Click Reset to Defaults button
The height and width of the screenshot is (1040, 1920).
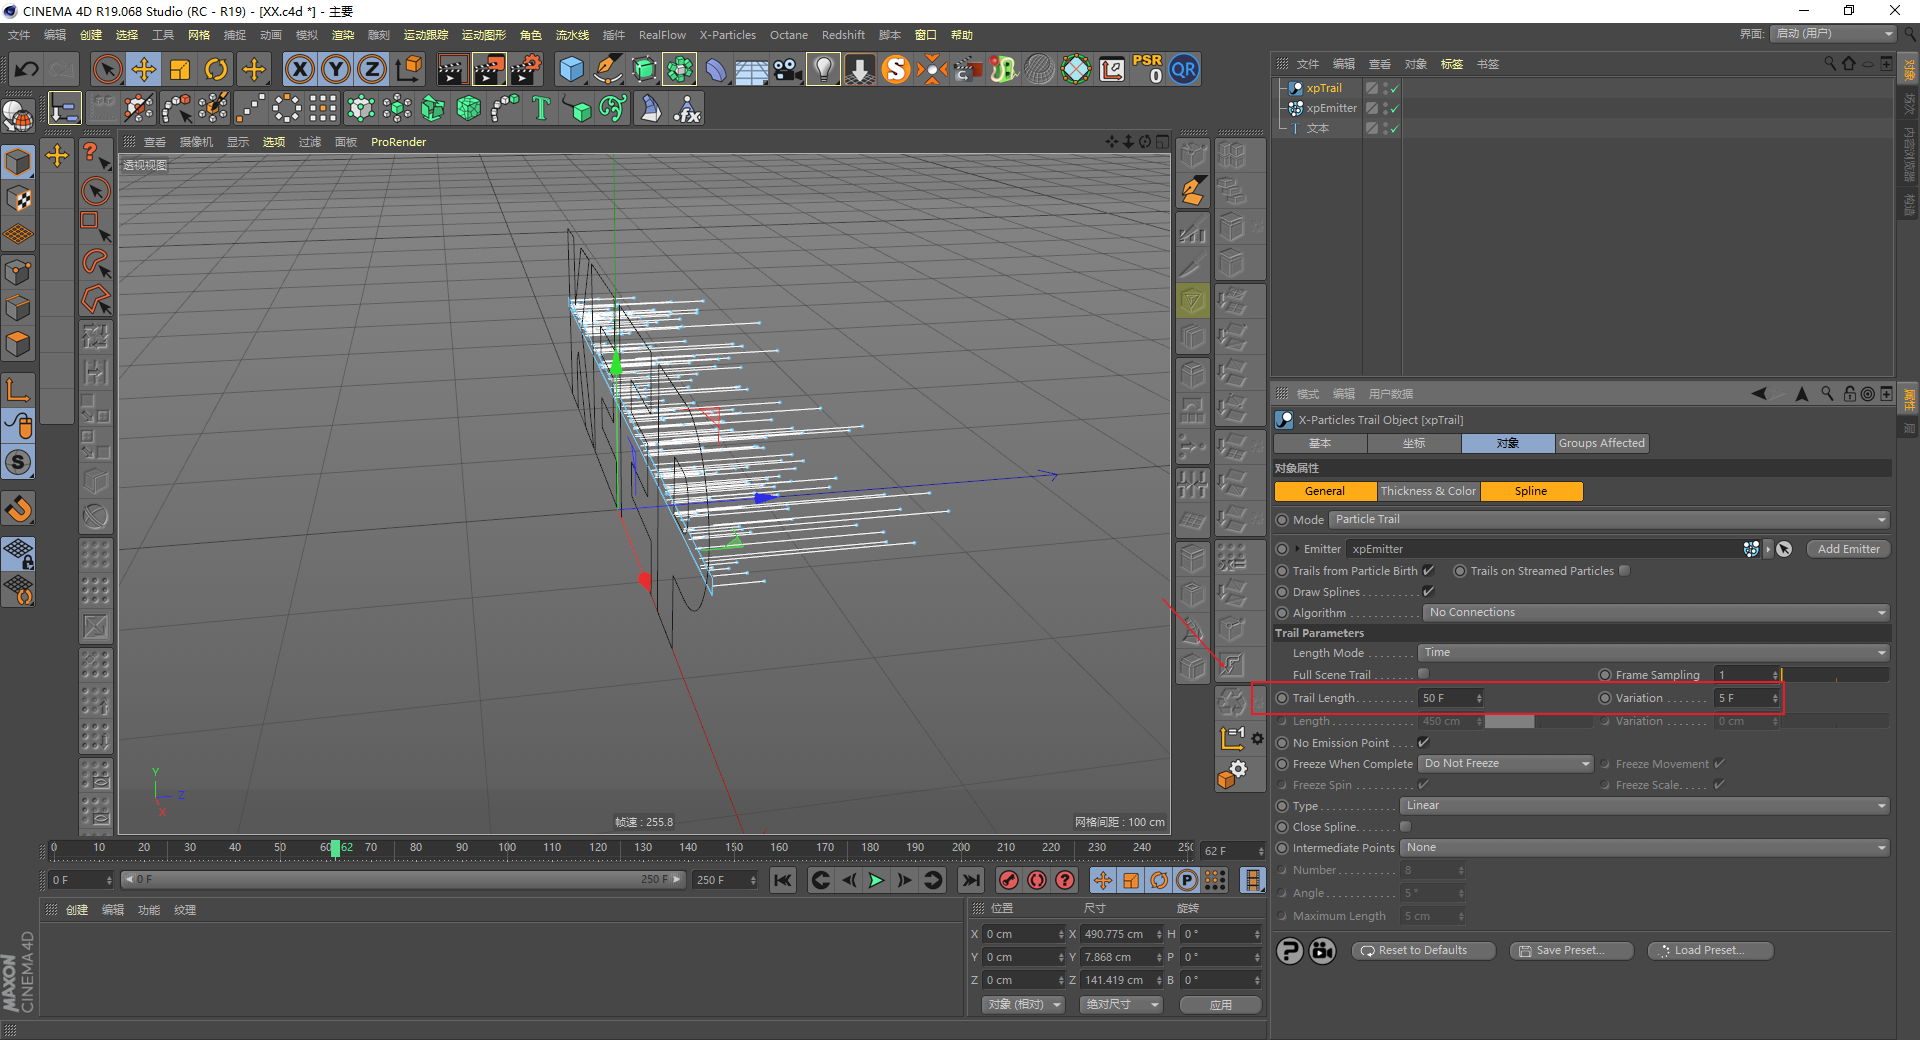tap(1423, 950)
